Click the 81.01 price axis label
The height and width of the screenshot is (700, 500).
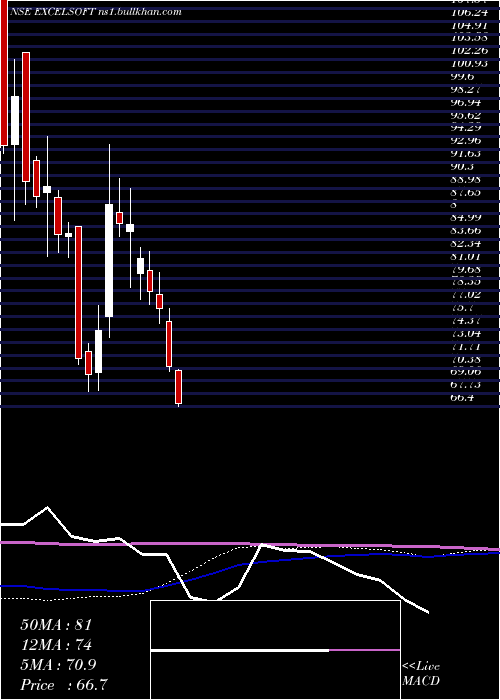(466, 256)
